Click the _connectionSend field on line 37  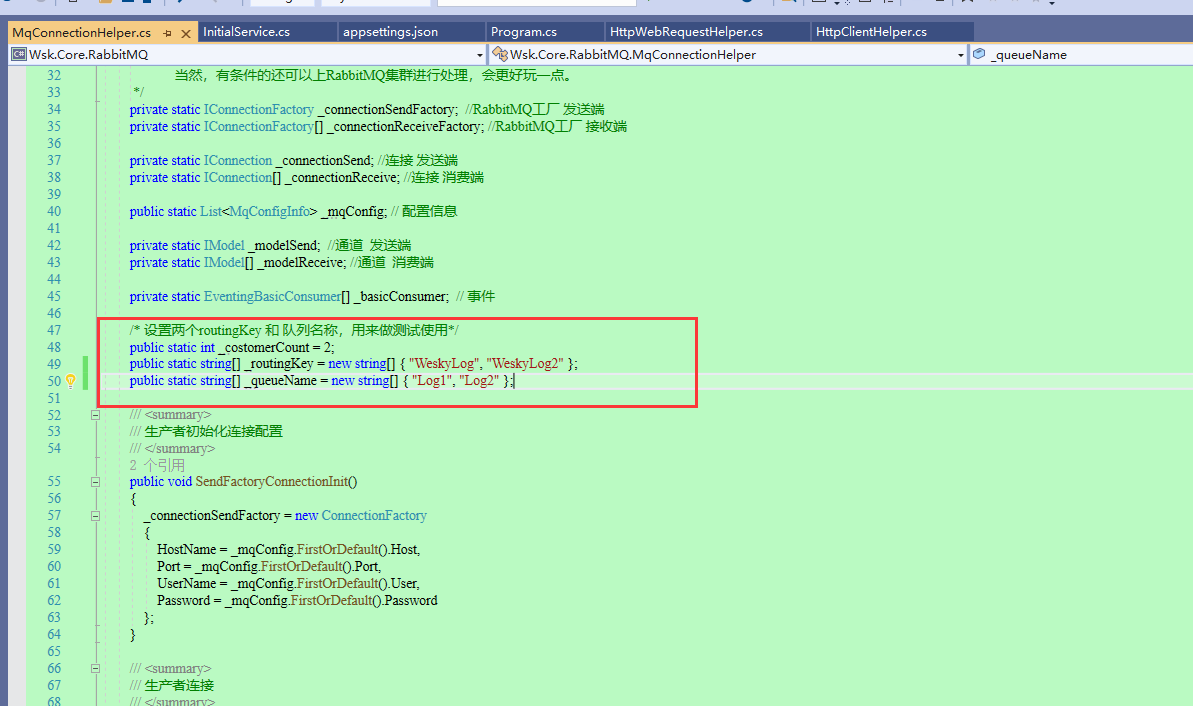pos(324,161)
